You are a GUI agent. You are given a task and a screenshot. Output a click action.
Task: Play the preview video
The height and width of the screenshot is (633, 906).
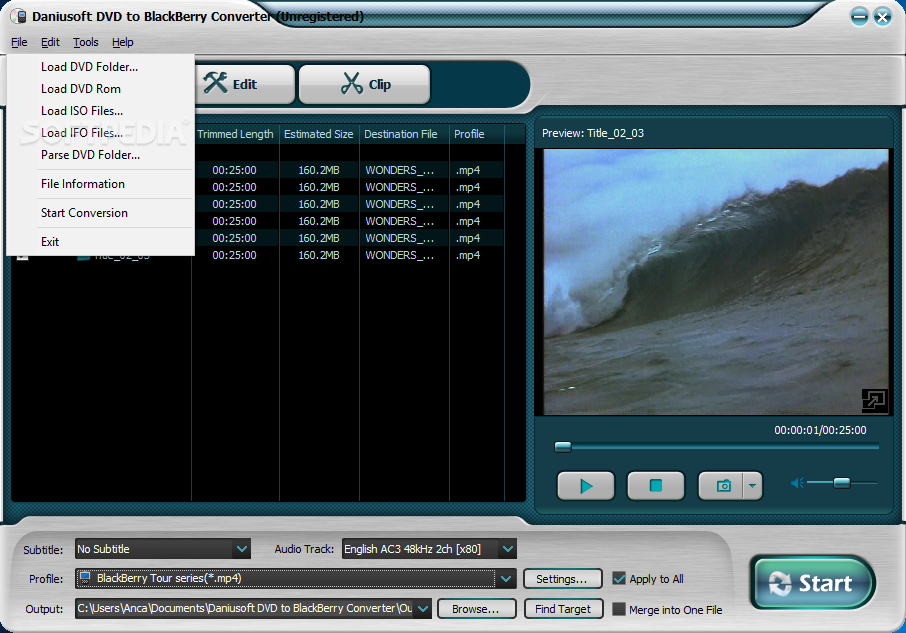pos(585,486)
